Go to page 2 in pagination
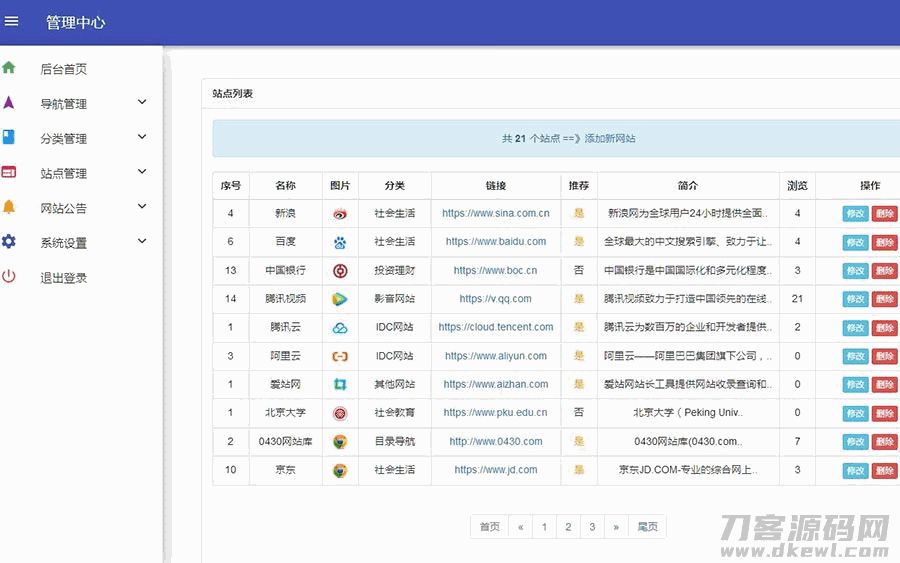The width and height of the screenshot is (900, 563). tap(568, 527)
